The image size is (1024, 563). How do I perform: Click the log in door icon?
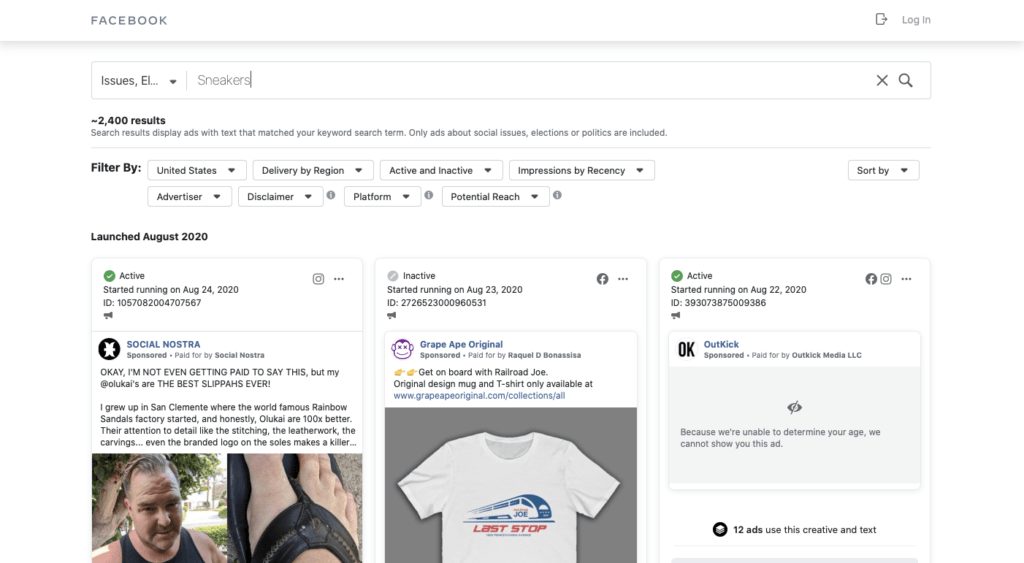pyautogui.click(x=881, y=20)
